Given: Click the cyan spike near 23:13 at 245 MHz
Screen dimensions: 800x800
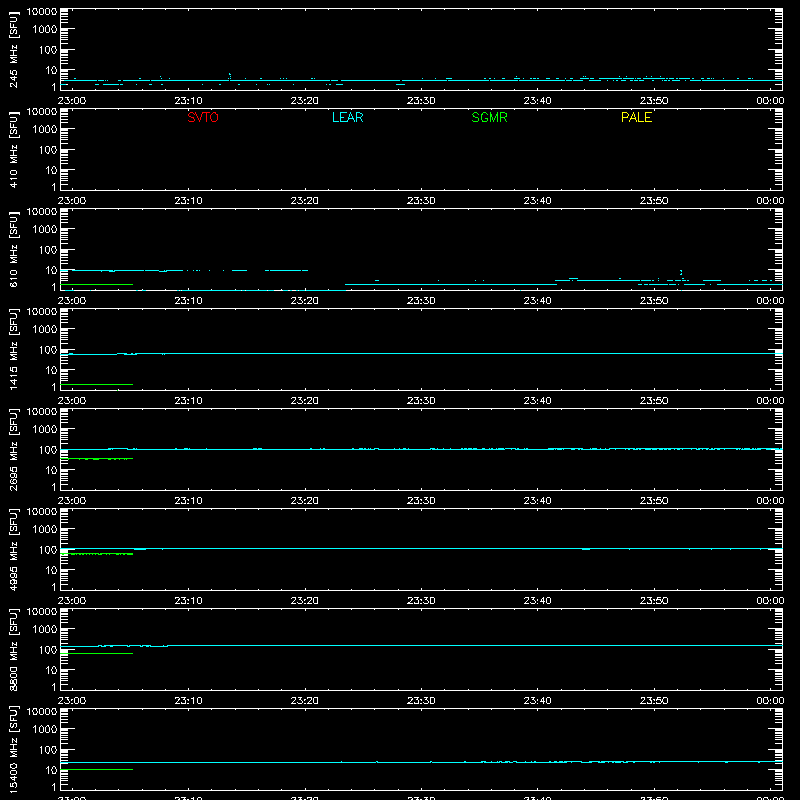Looking at the screenshot, I should click(x=229, y=76).
